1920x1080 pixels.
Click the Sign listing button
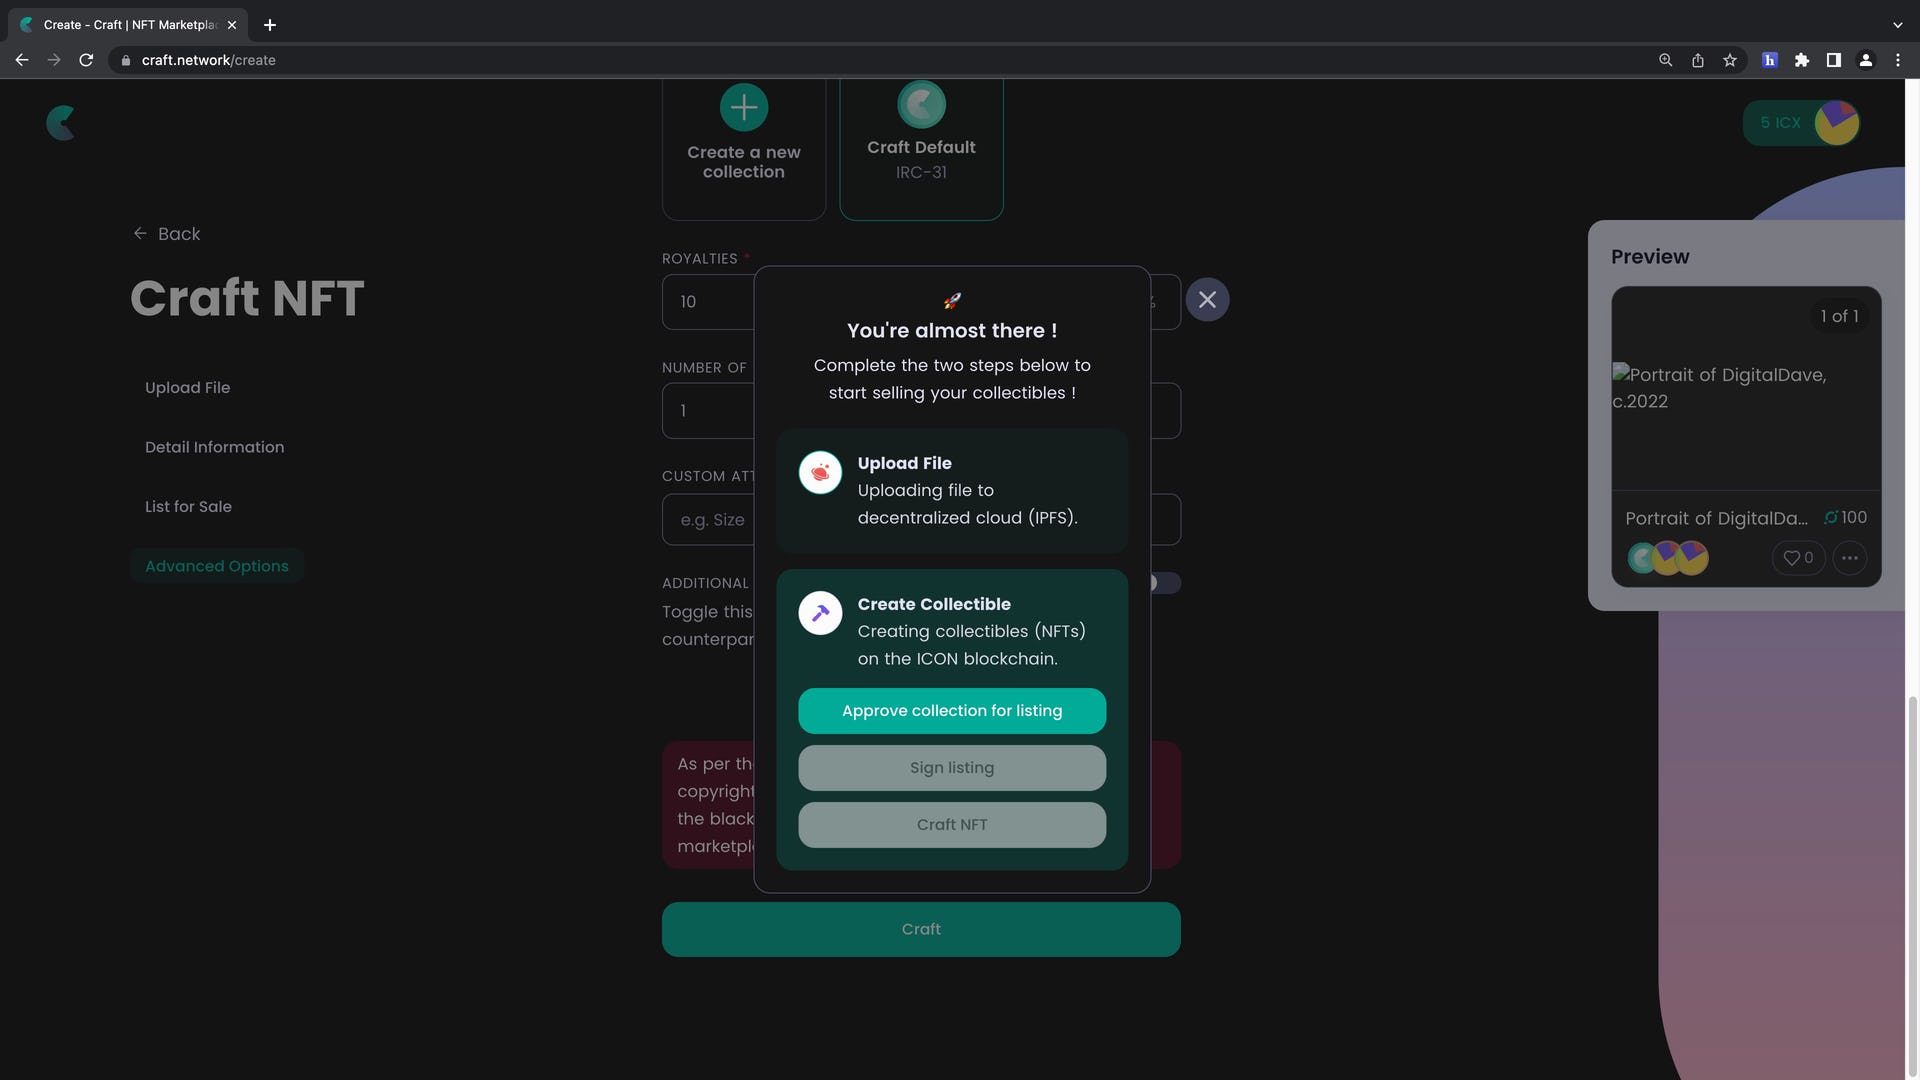click(x=952, y=767)
